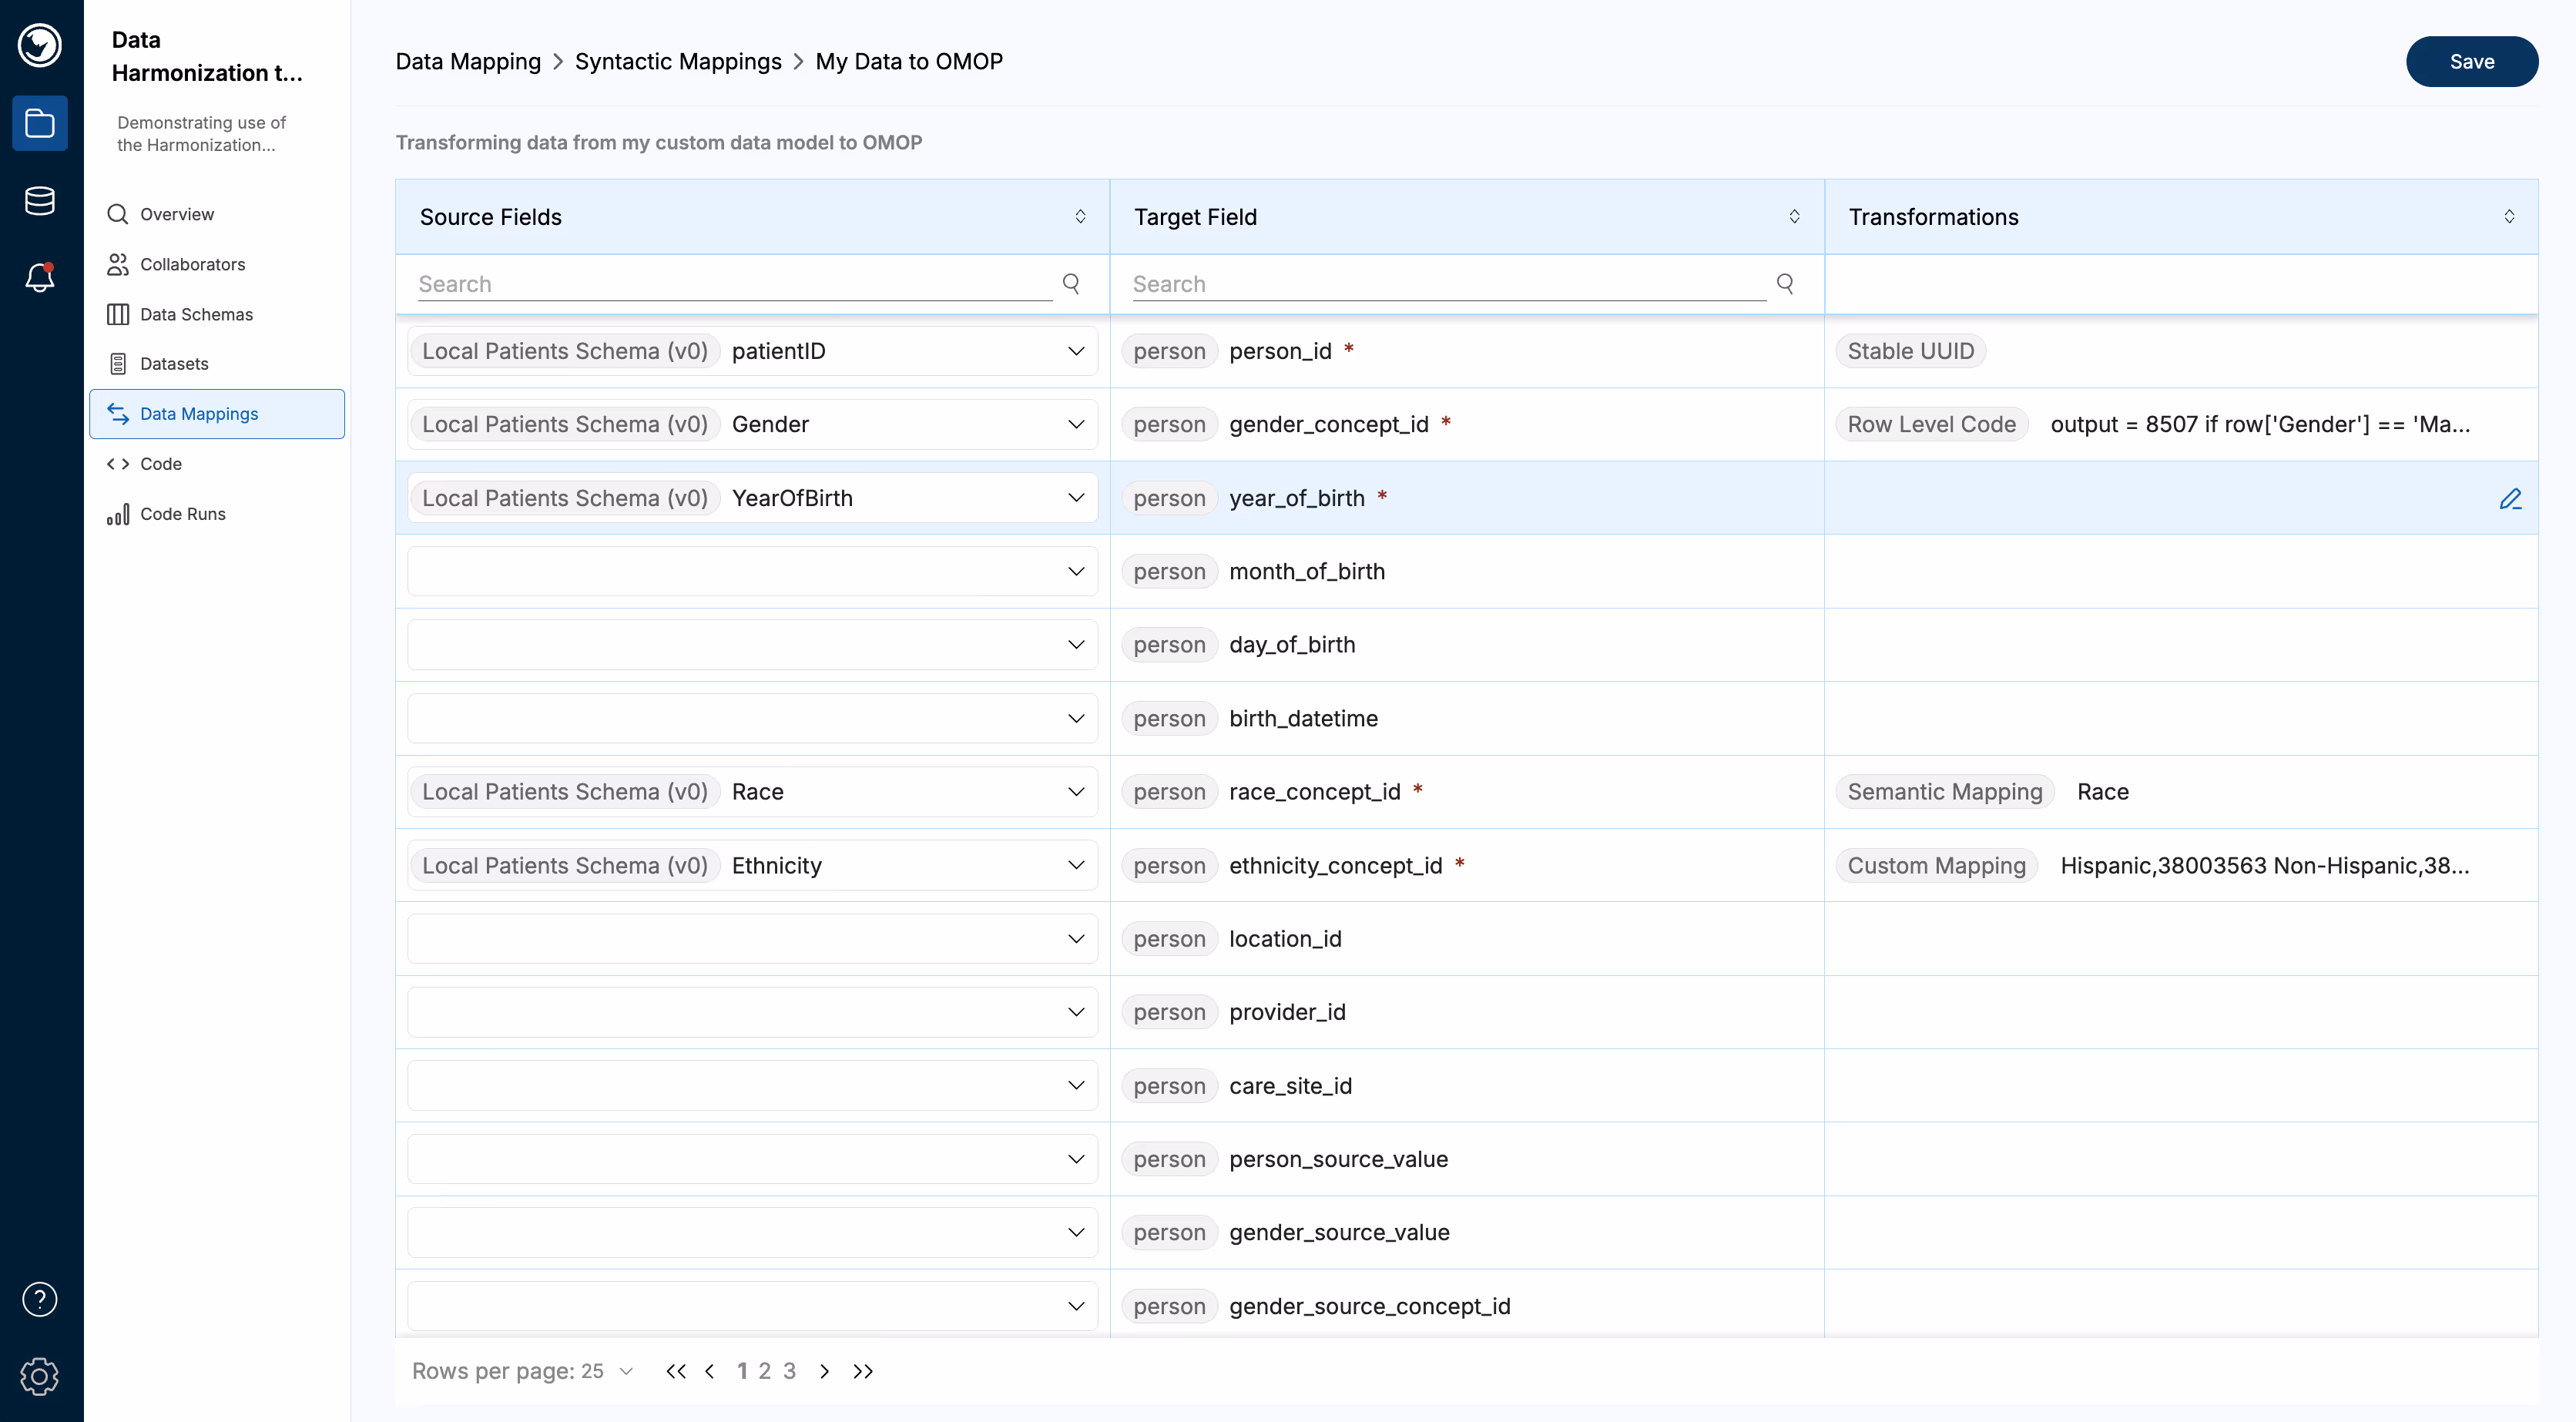Open source dropdown for location_id row
Viewport: 2576px width, 1422px height.
click(x=752, y=939)
